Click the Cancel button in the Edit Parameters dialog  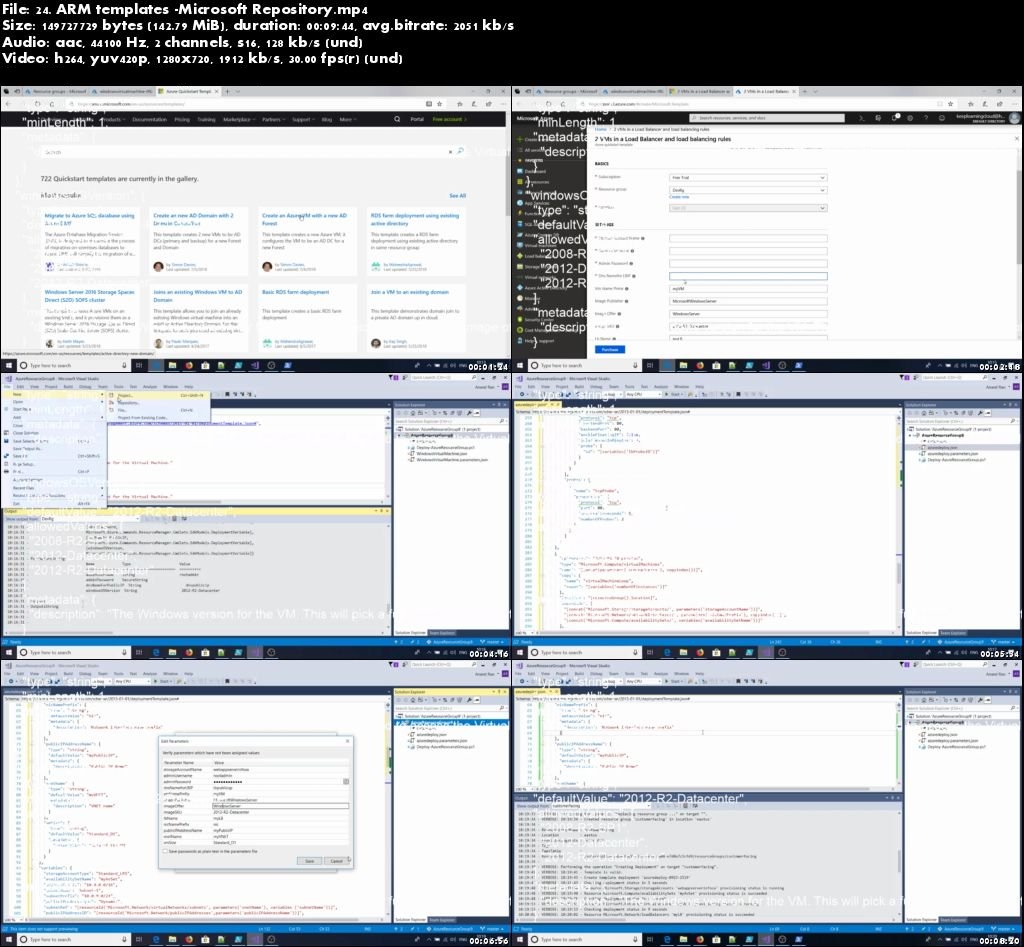click(x=336, y=861)
